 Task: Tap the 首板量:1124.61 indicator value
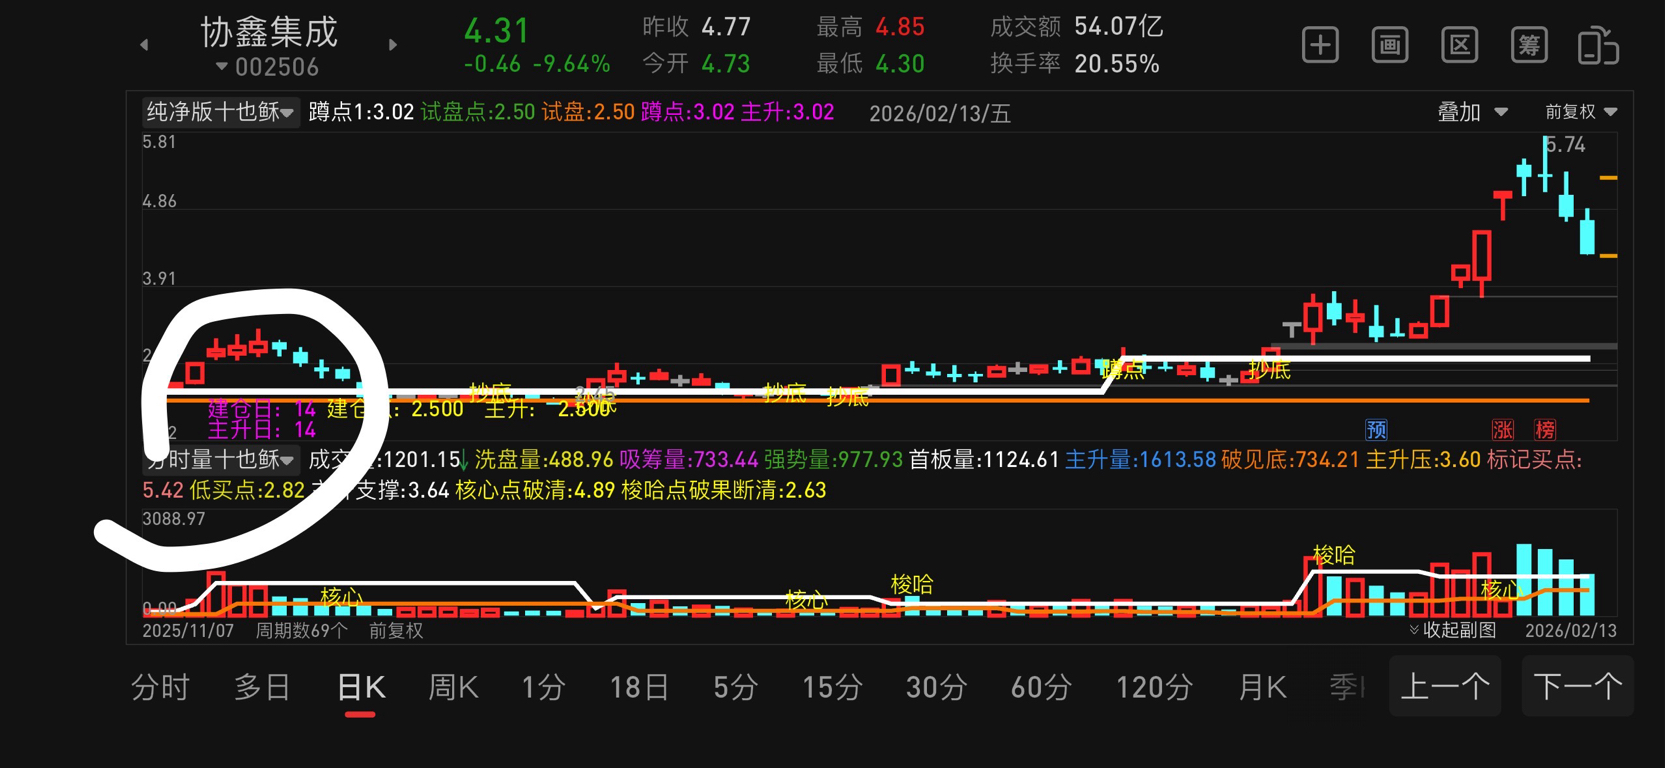coord(984,460)
